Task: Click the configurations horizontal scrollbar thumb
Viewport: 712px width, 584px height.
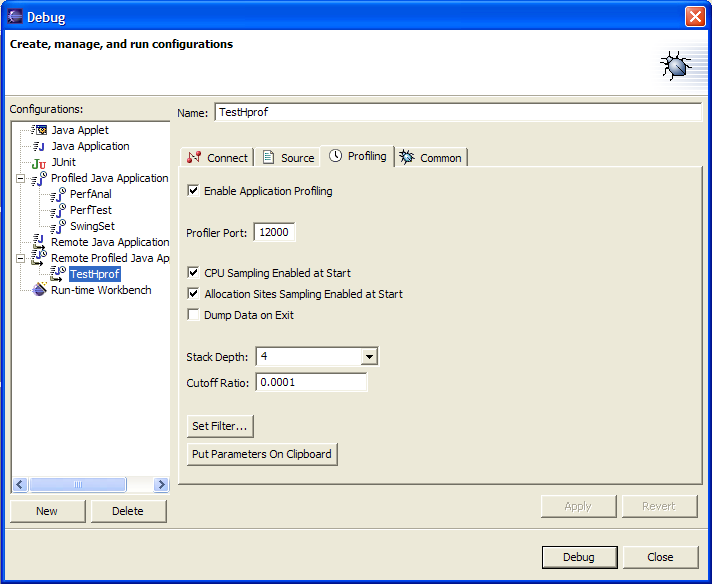Action: (78, 485)
